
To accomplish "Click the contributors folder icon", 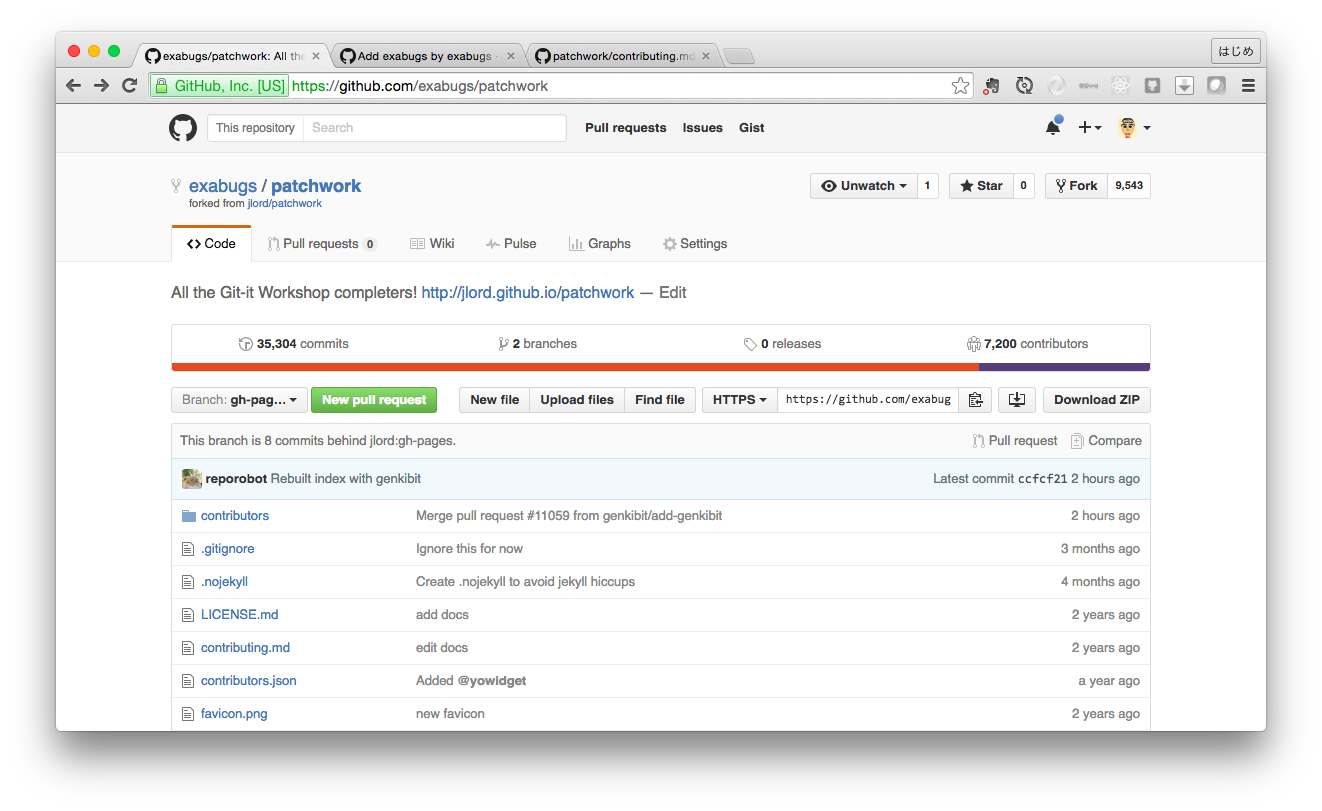I will pyautogui.click(x=188, y=516).
